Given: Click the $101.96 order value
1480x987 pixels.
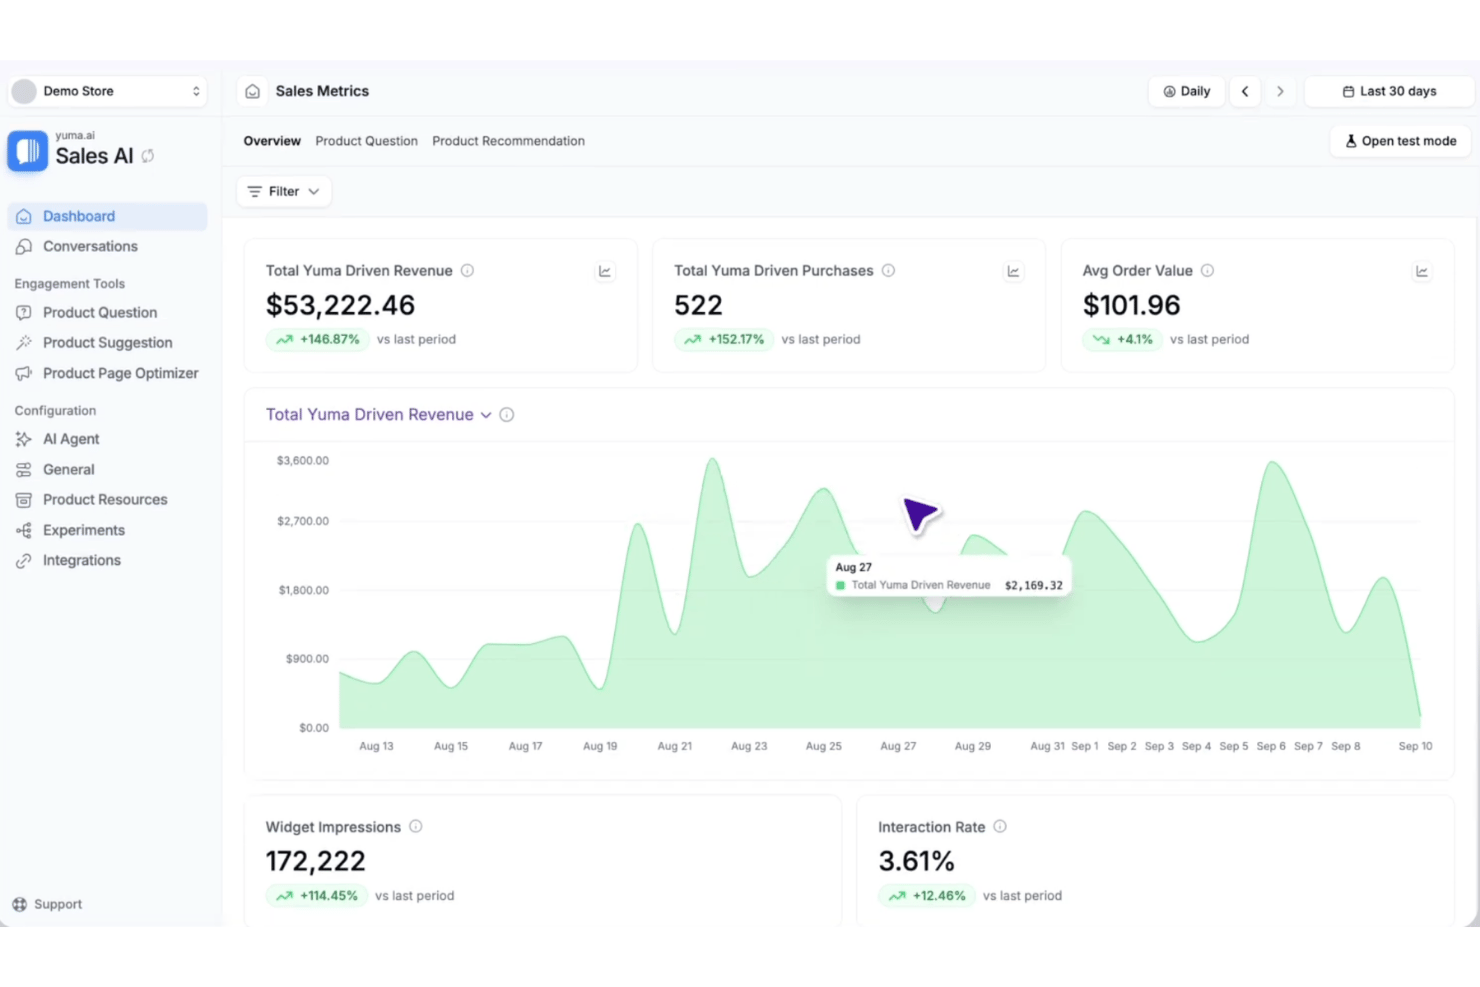Looking at the screenshot, I should (1131, 305).
